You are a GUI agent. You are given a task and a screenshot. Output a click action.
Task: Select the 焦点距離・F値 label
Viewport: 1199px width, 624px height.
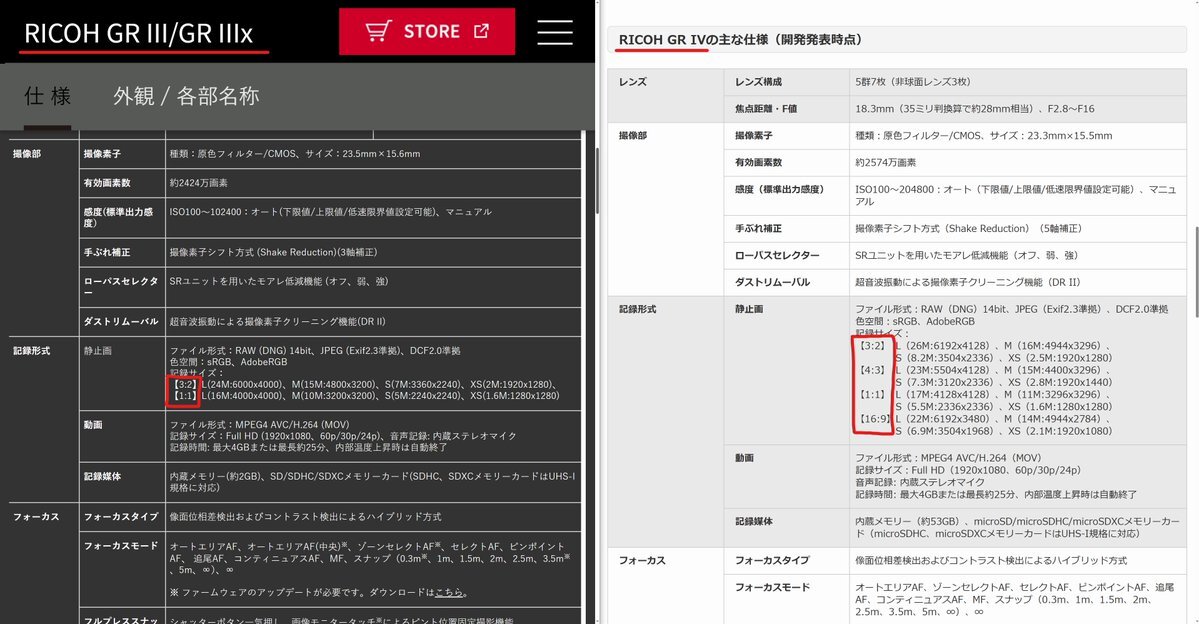765,109
